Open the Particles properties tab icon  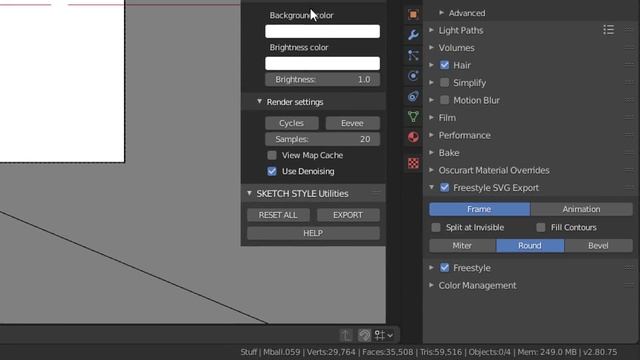(x=413, y=56)
